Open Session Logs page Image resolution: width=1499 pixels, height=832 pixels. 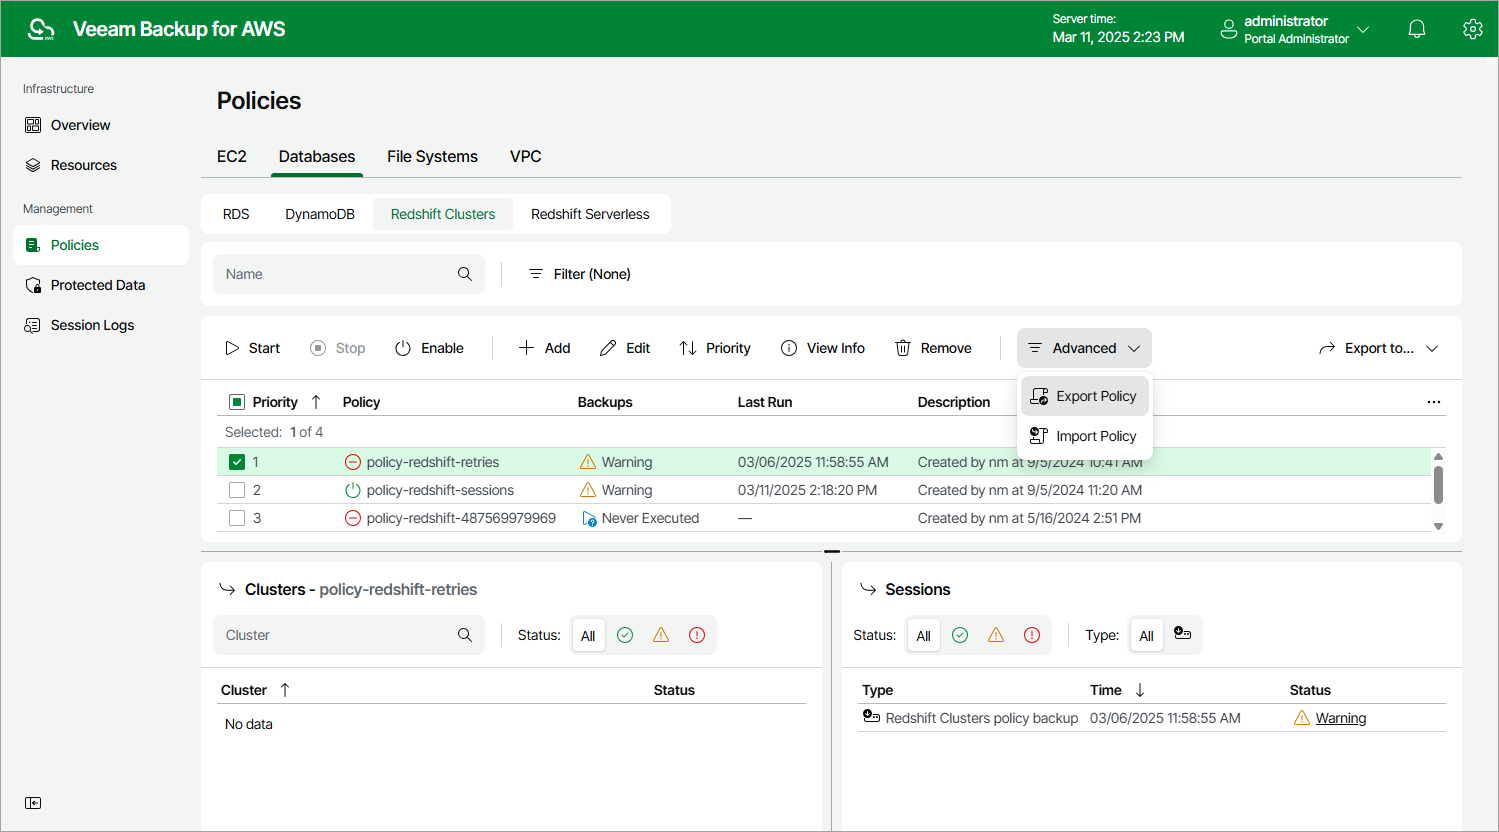click(x=101, y=325)
